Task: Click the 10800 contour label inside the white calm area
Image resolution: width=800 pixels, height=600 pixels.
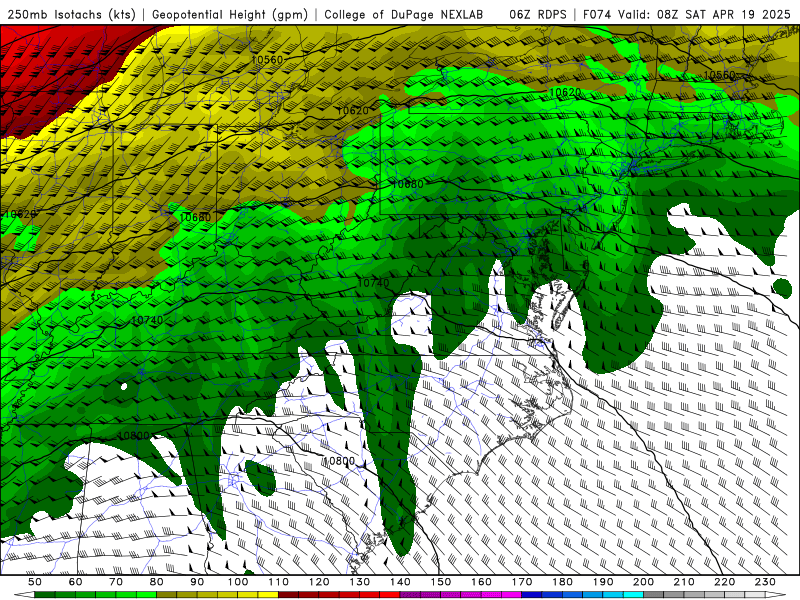Action: [x=339, y=461]
